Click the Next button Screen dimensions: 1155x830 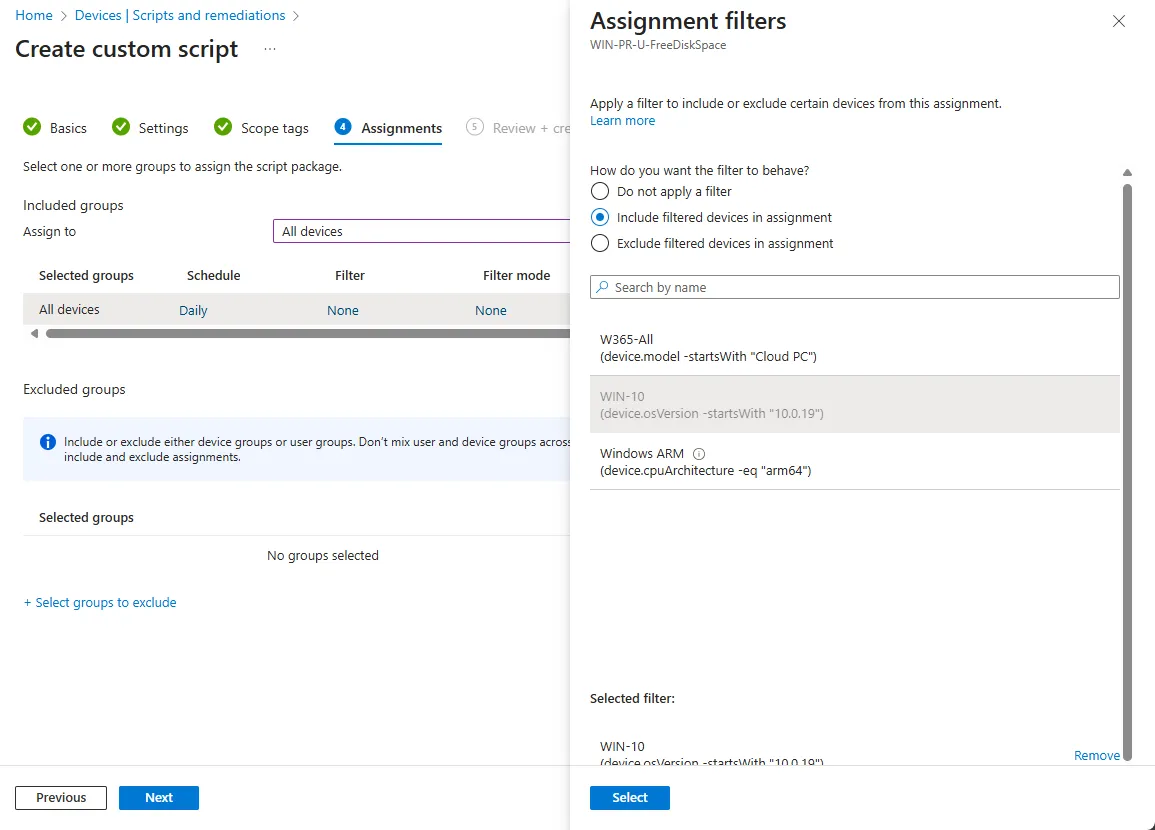coord(158,798)
